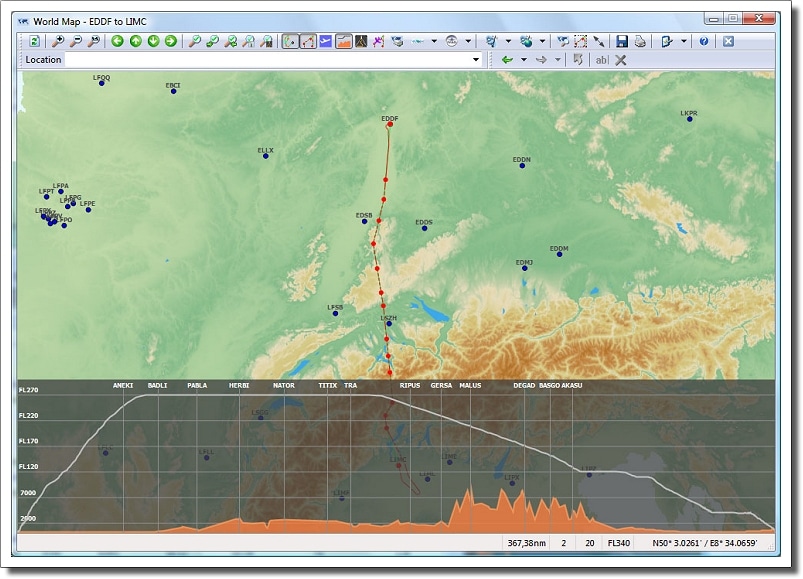
Task: Pan map up with green arrow
Action: point(135,41)
